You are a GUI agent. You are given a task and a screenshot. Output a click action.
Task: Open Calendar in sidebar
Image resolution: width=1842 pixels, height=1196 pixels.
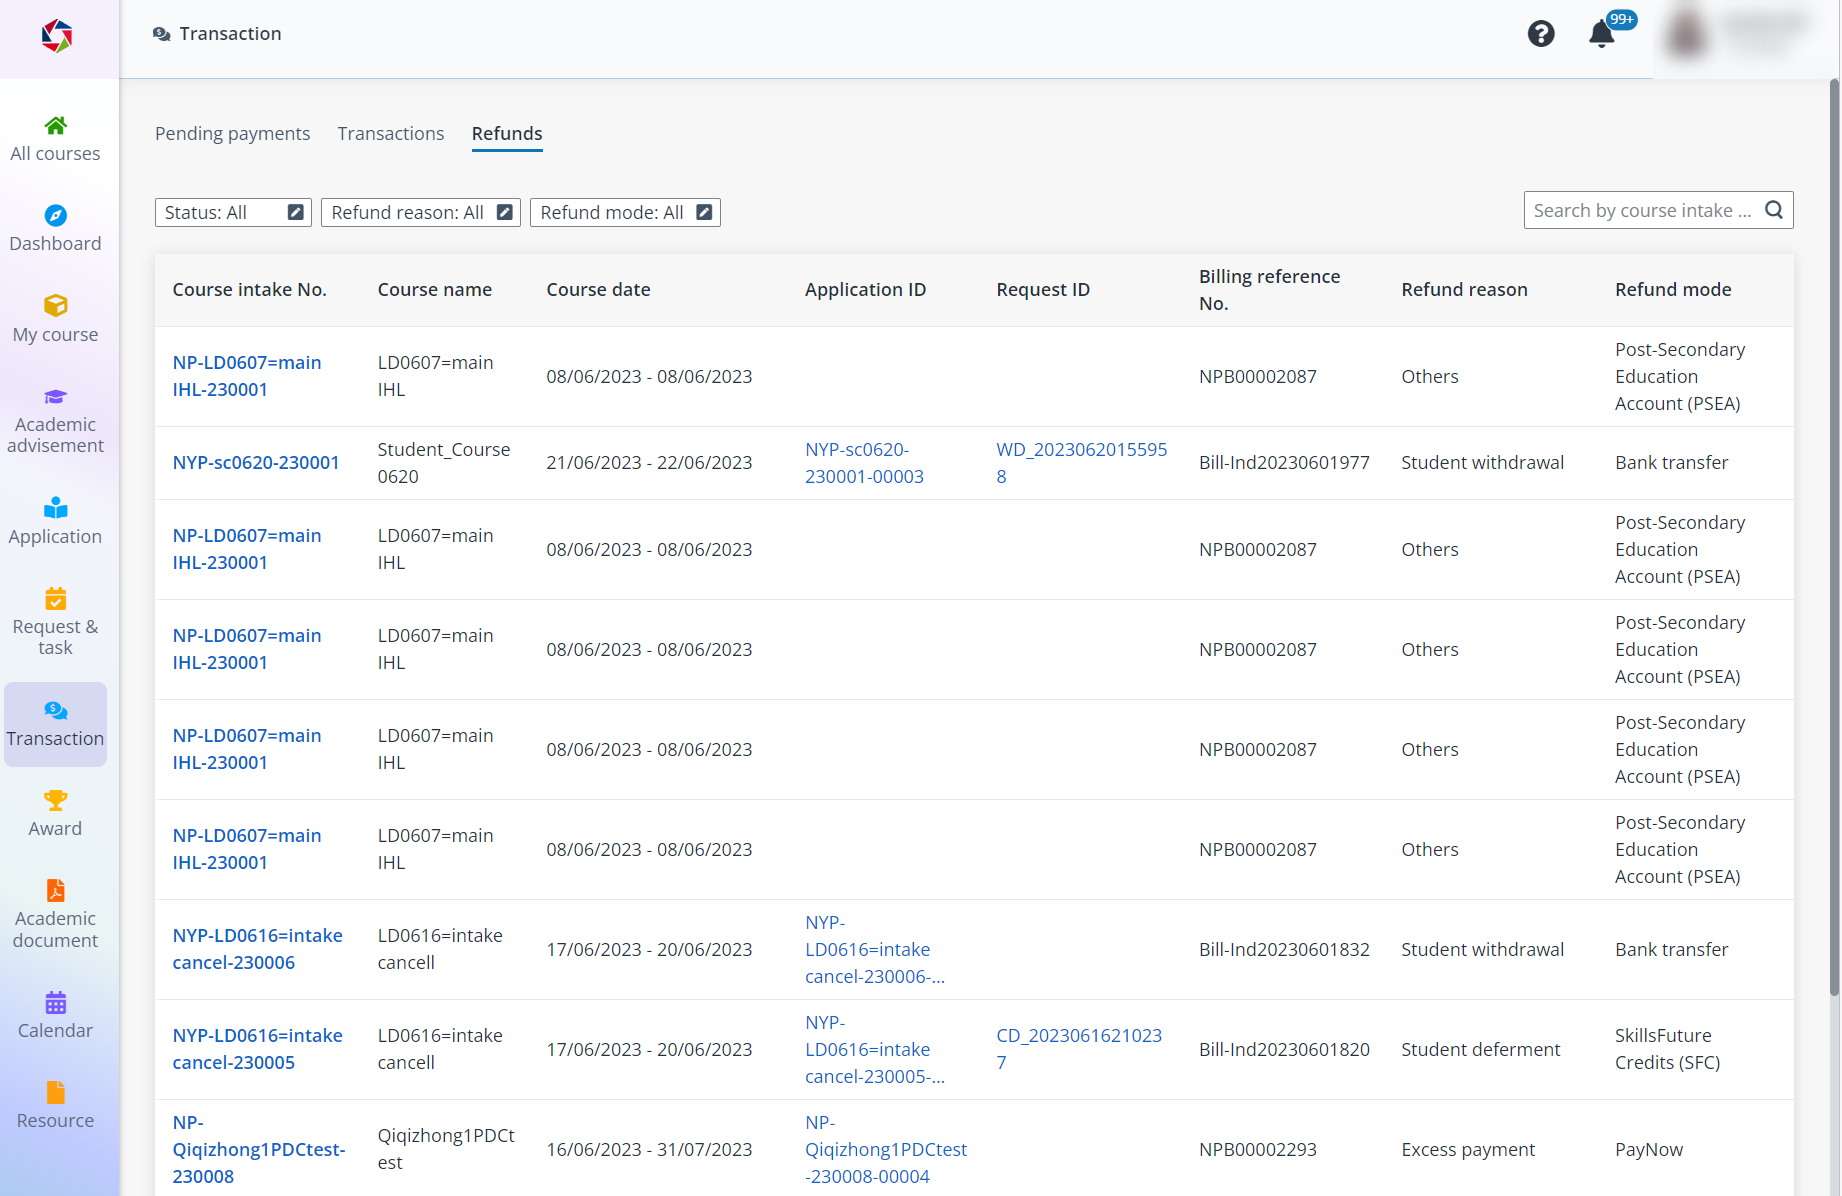[56, 1014]
